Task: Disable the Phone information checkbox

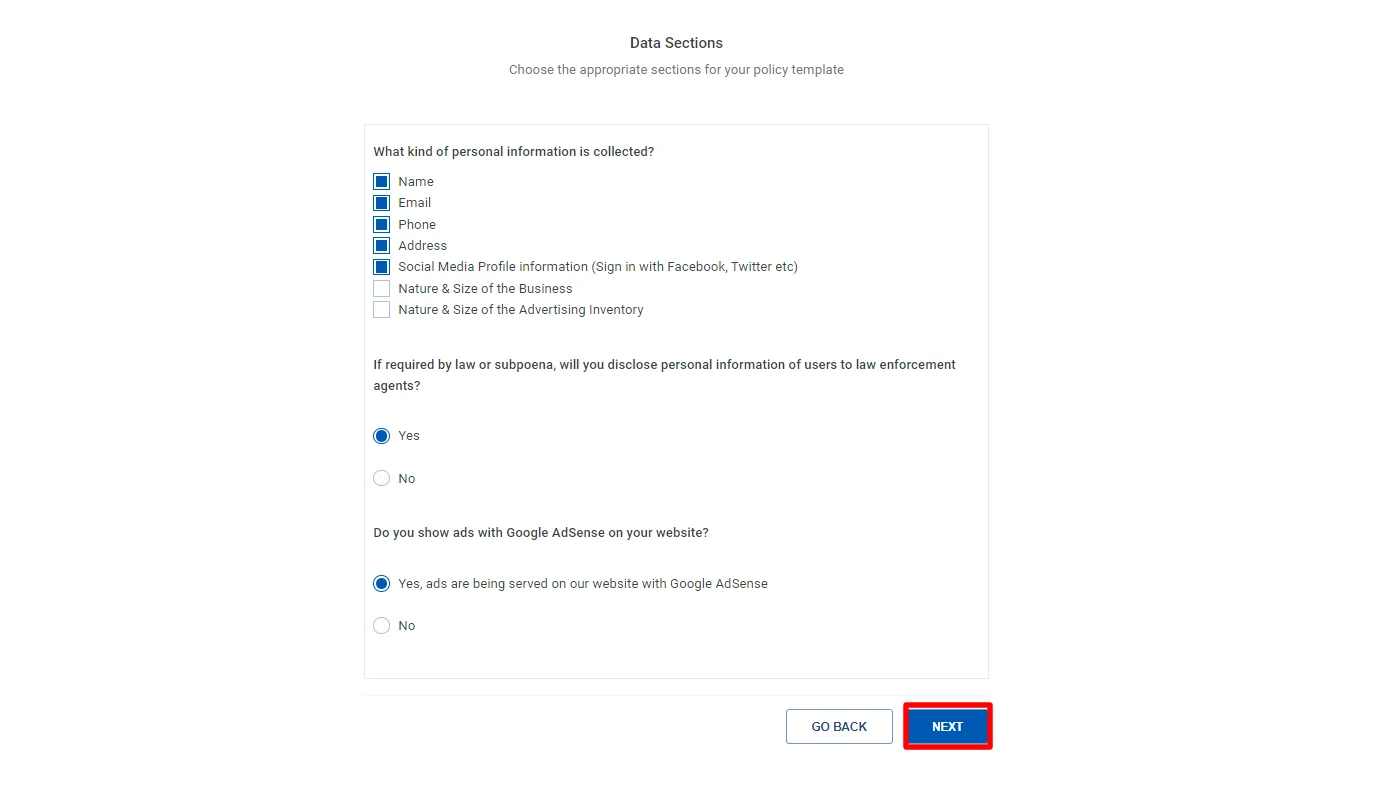Action: pyautogui.click(x=381, y=224)
